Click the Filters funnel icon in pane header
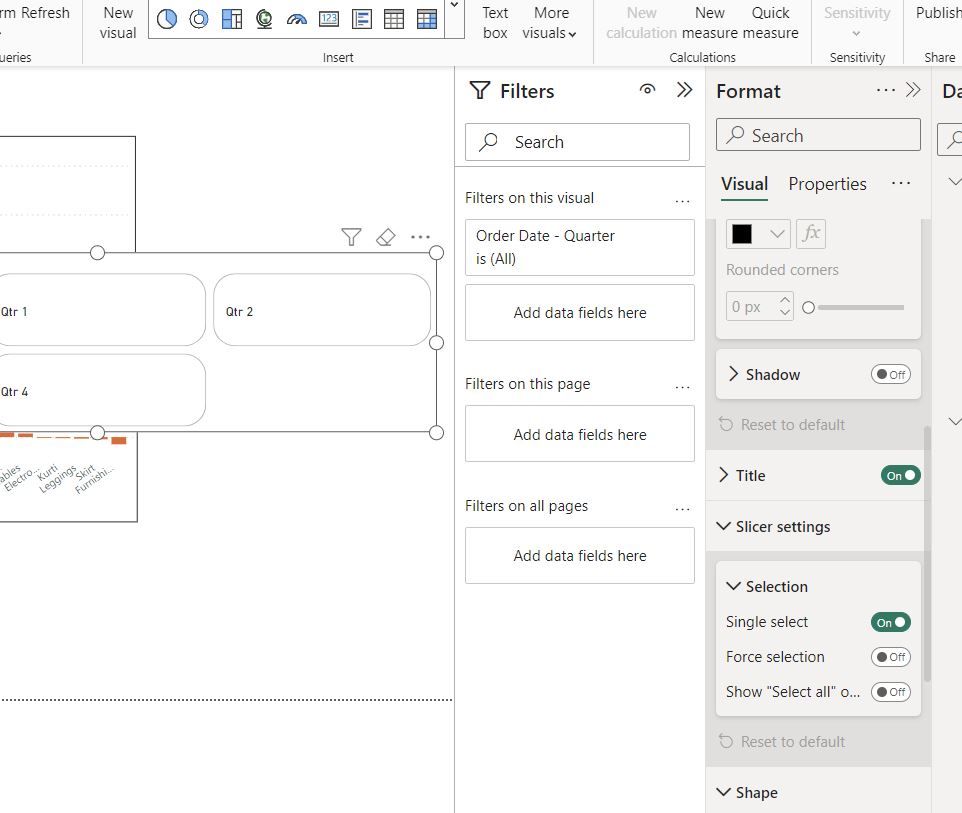 tap(480, 91)
